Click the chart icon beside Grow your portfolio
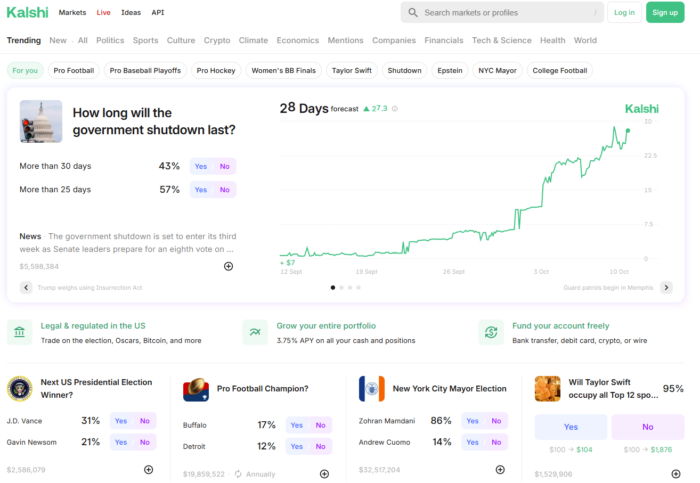This screenshot has height=483, width=700. pos(256,332)
